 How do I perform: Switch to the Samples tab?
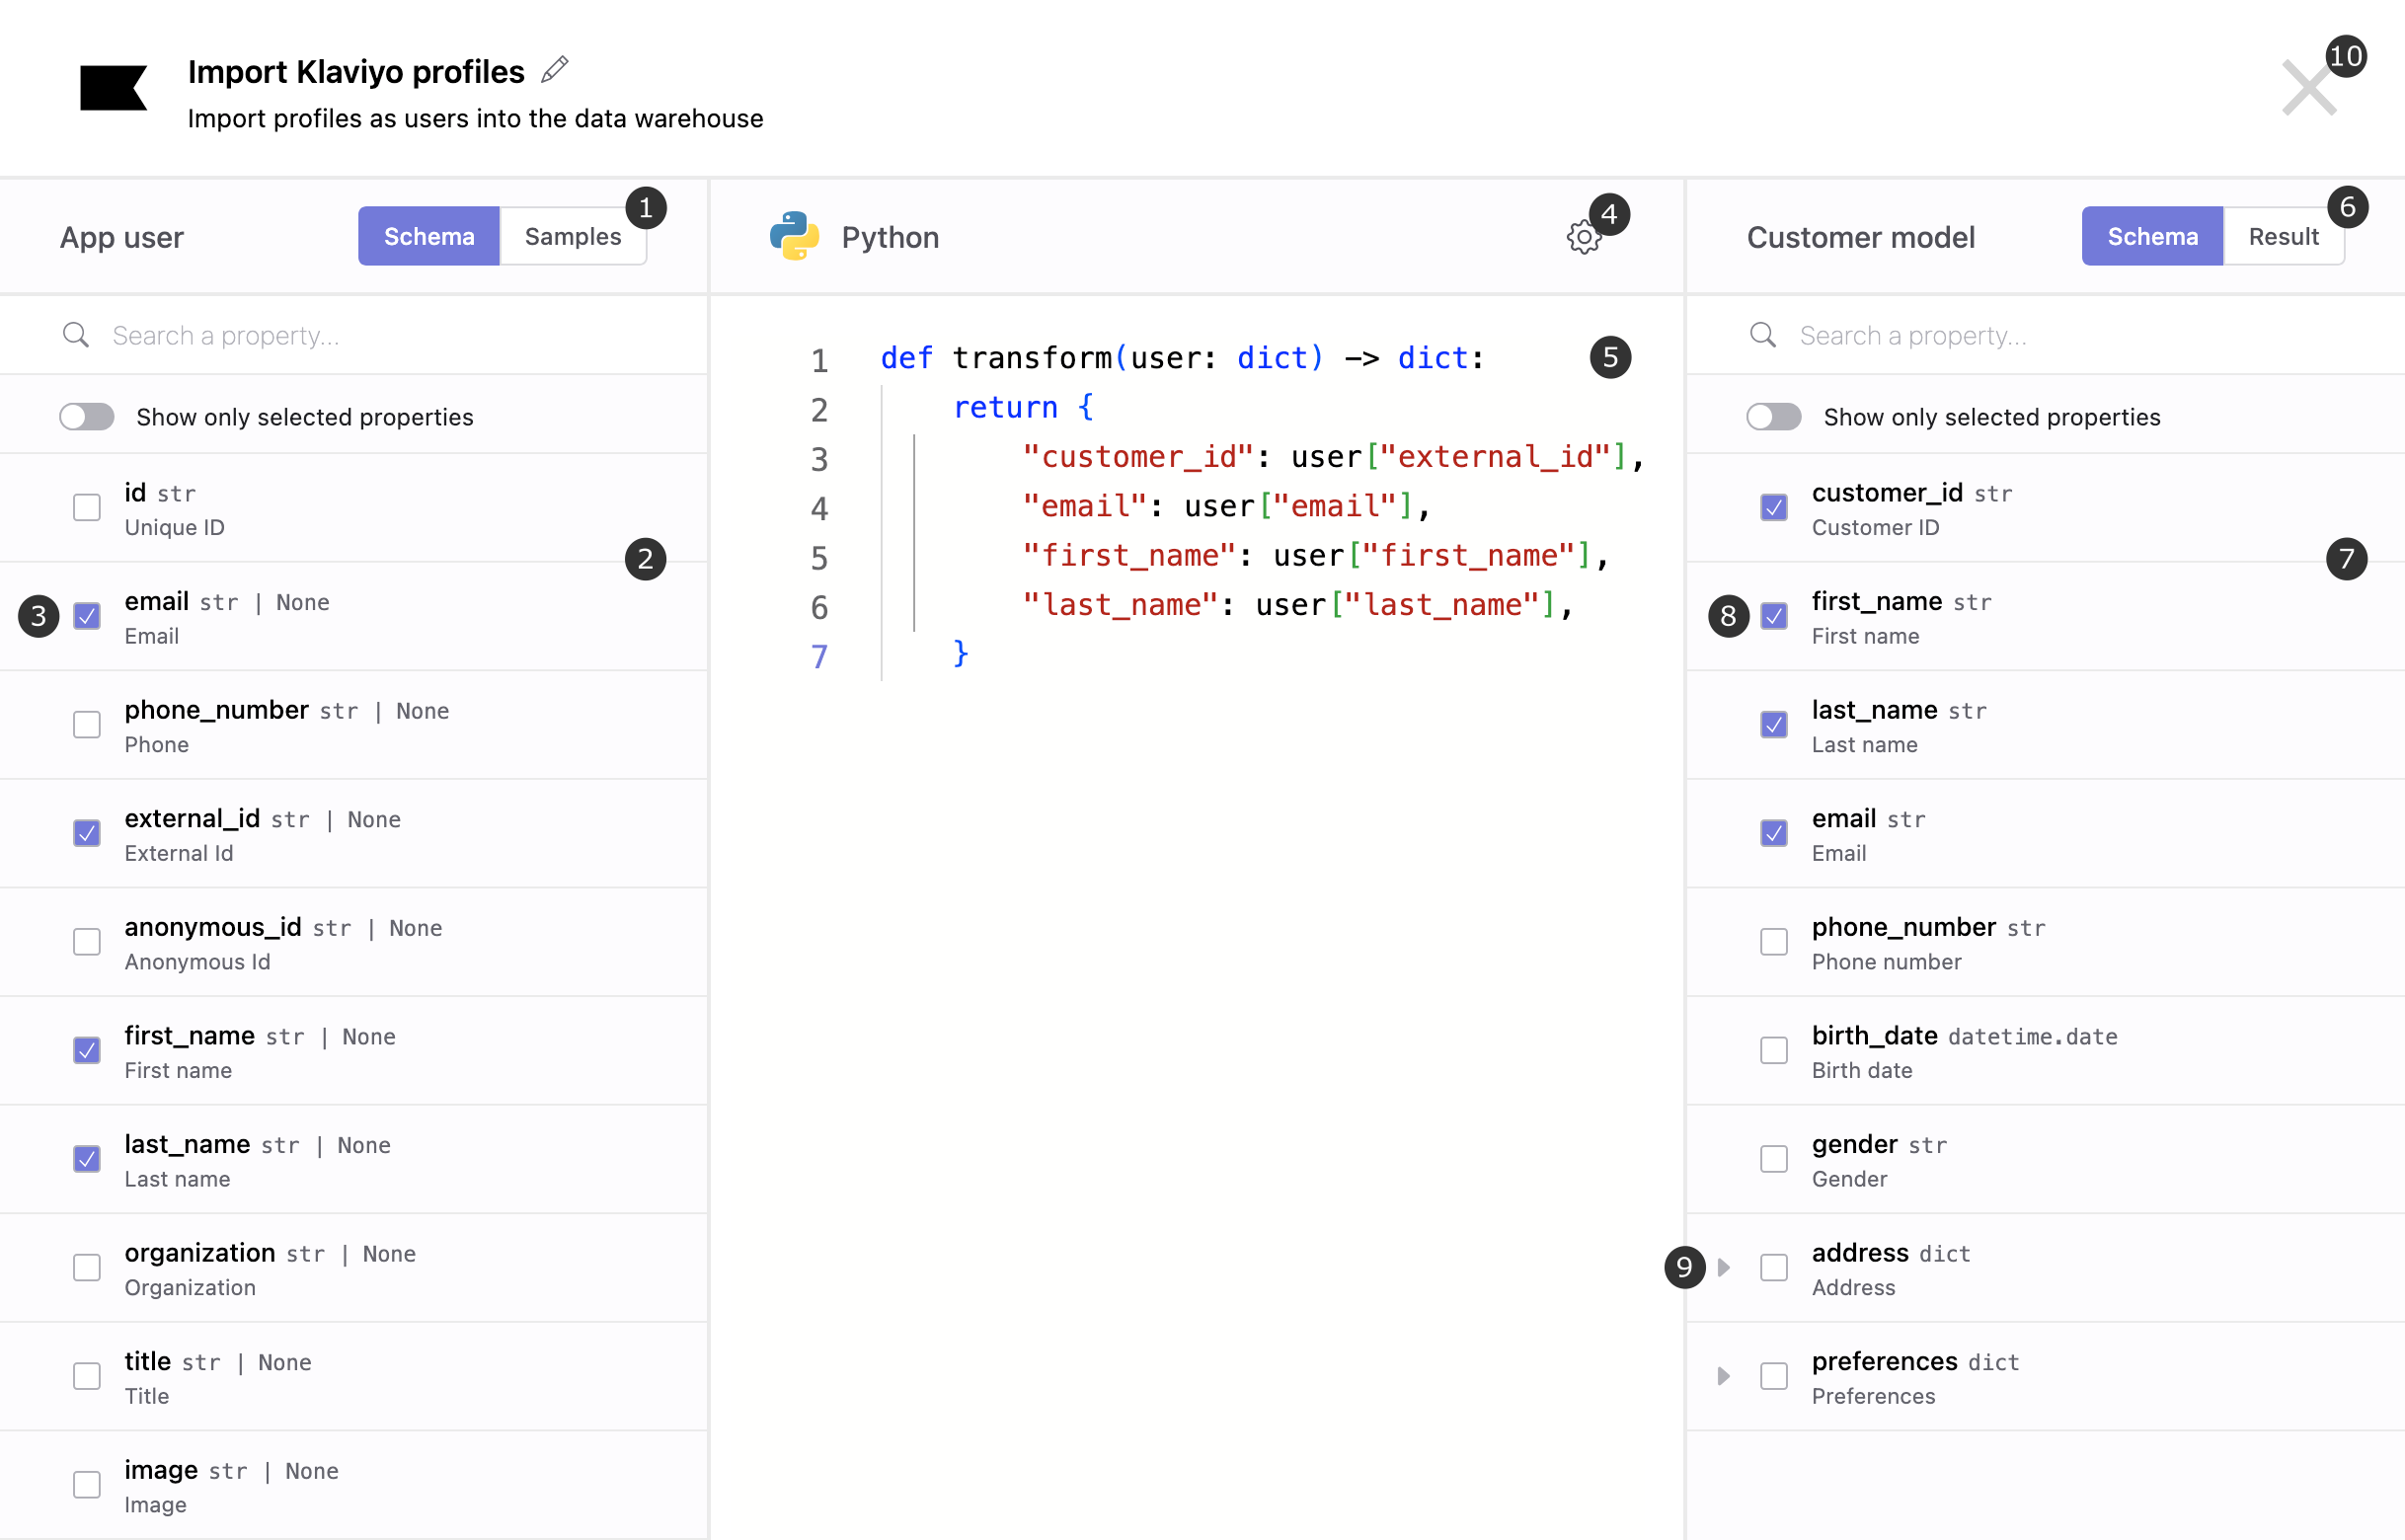[572, 236]
